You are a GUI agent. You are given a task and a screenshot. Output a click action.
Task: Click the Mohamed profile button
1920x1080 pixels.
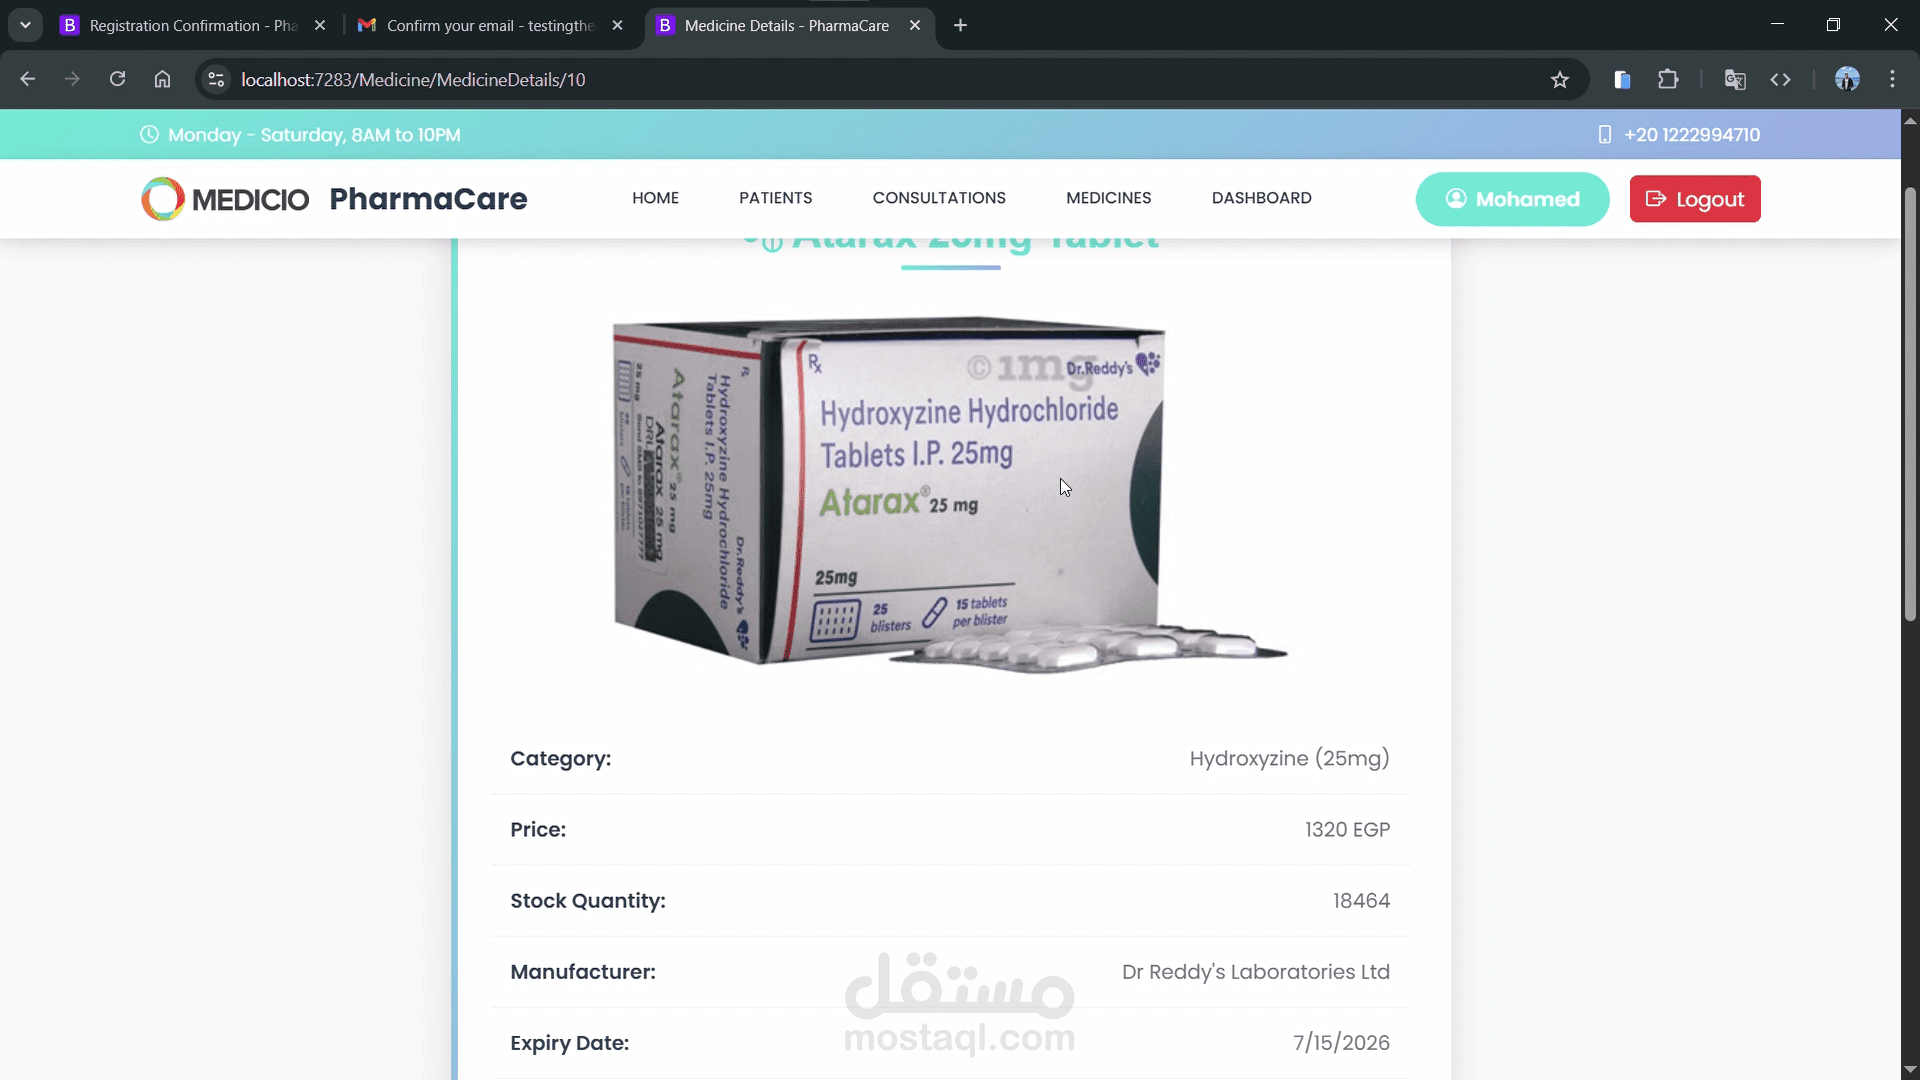[x=1512, y=199]
